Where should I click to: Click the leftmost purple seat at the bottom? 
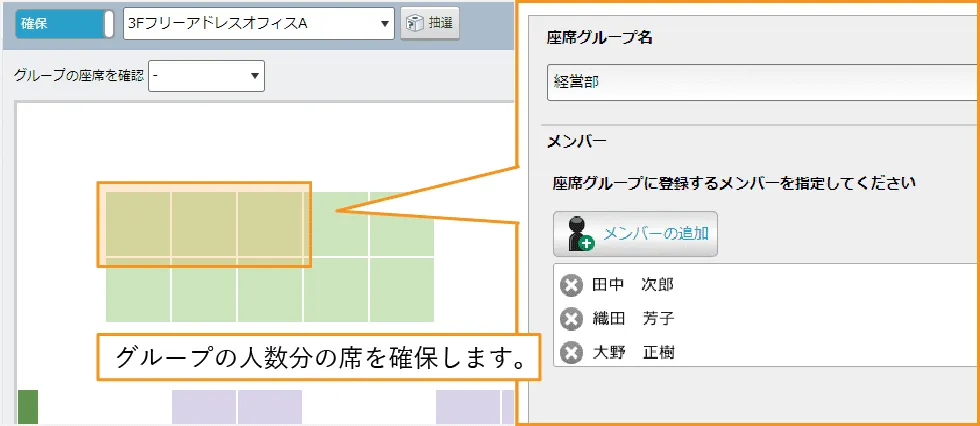click(x=204, y=407)
